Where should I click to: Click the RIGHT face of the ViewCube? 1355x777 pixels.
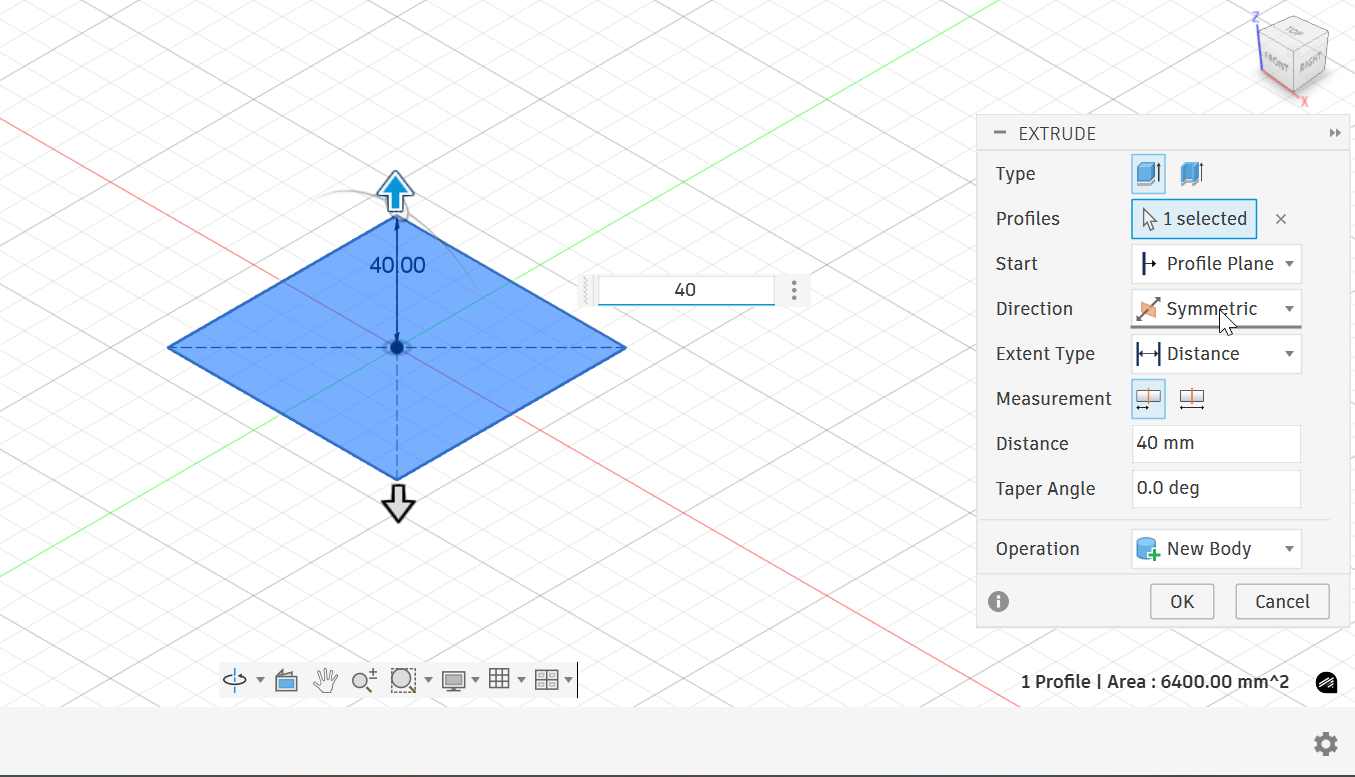(x=1311, y=62)
